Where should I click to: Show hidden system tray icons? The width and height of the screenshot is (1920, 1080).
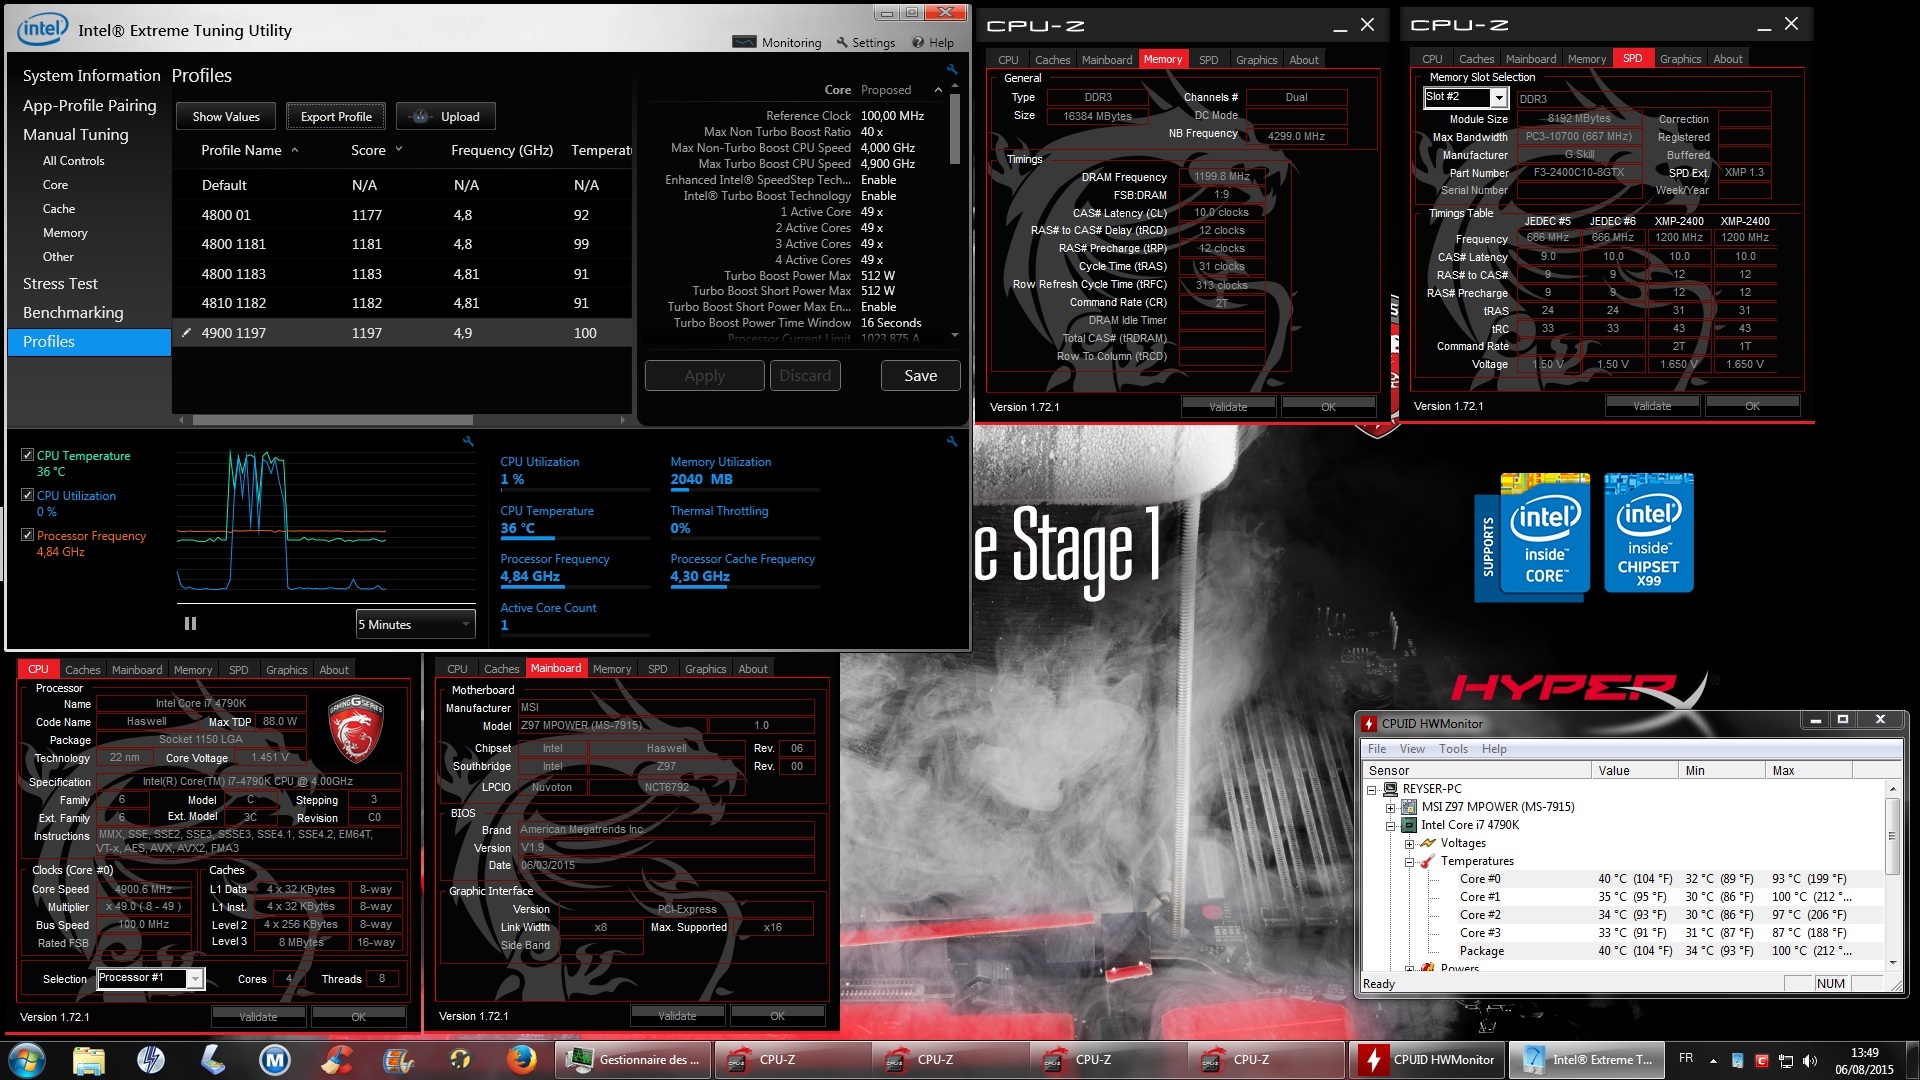tap(1713, 1061)
